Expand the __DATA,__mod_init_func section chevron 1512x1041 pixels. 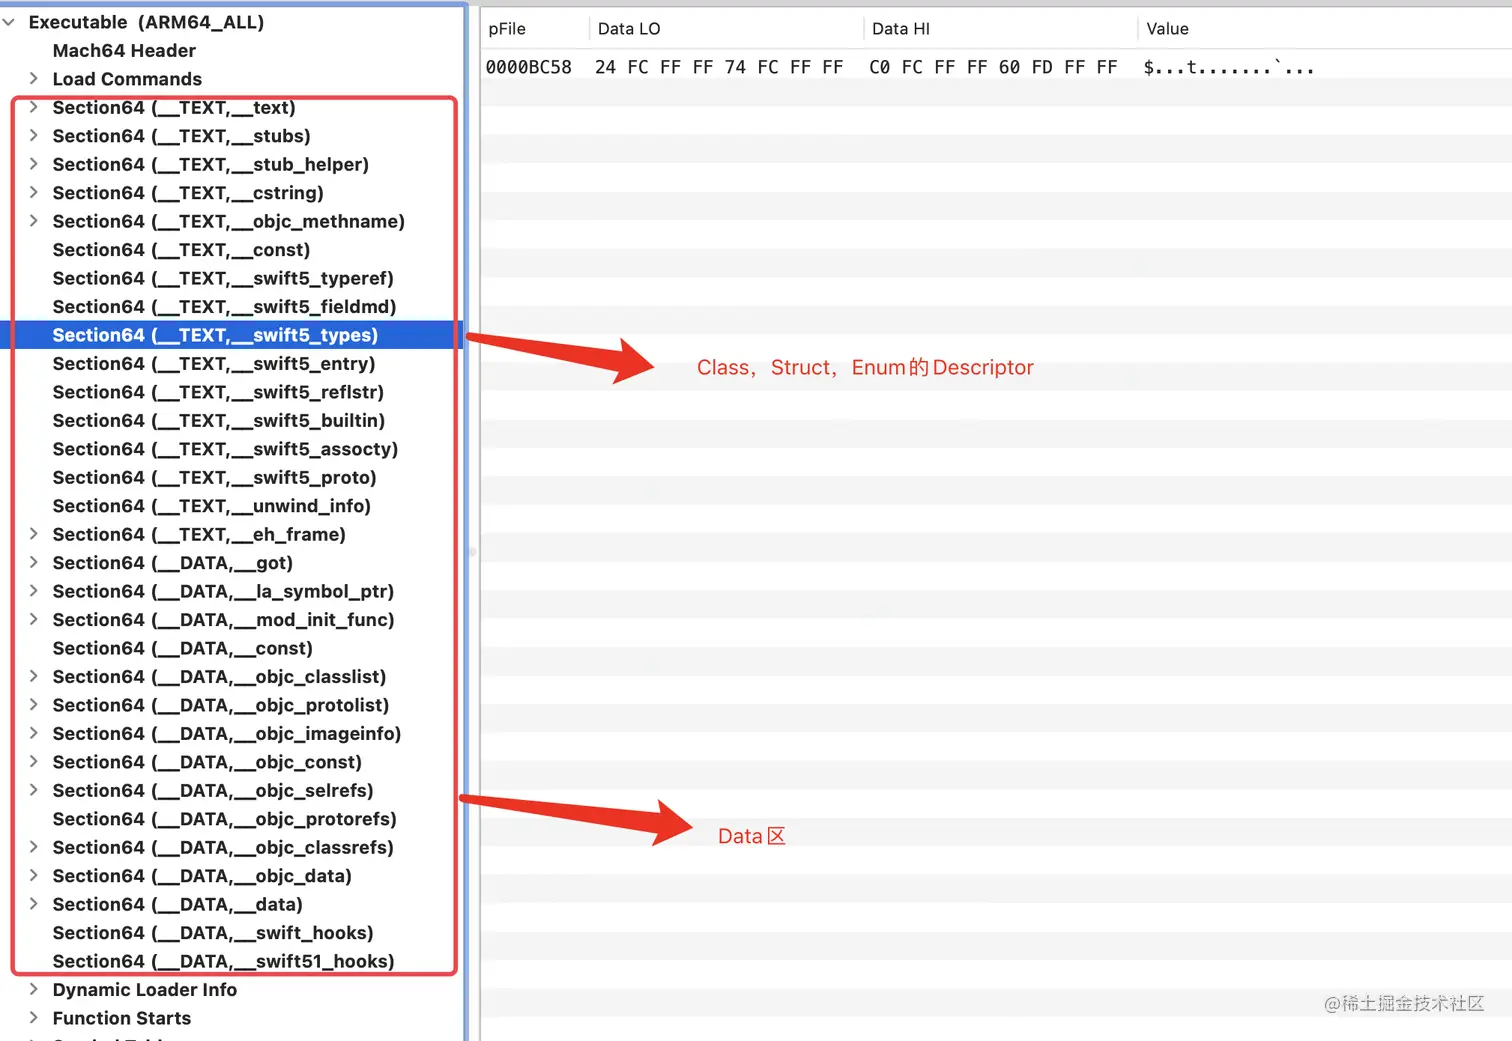[x=33, y=619]
